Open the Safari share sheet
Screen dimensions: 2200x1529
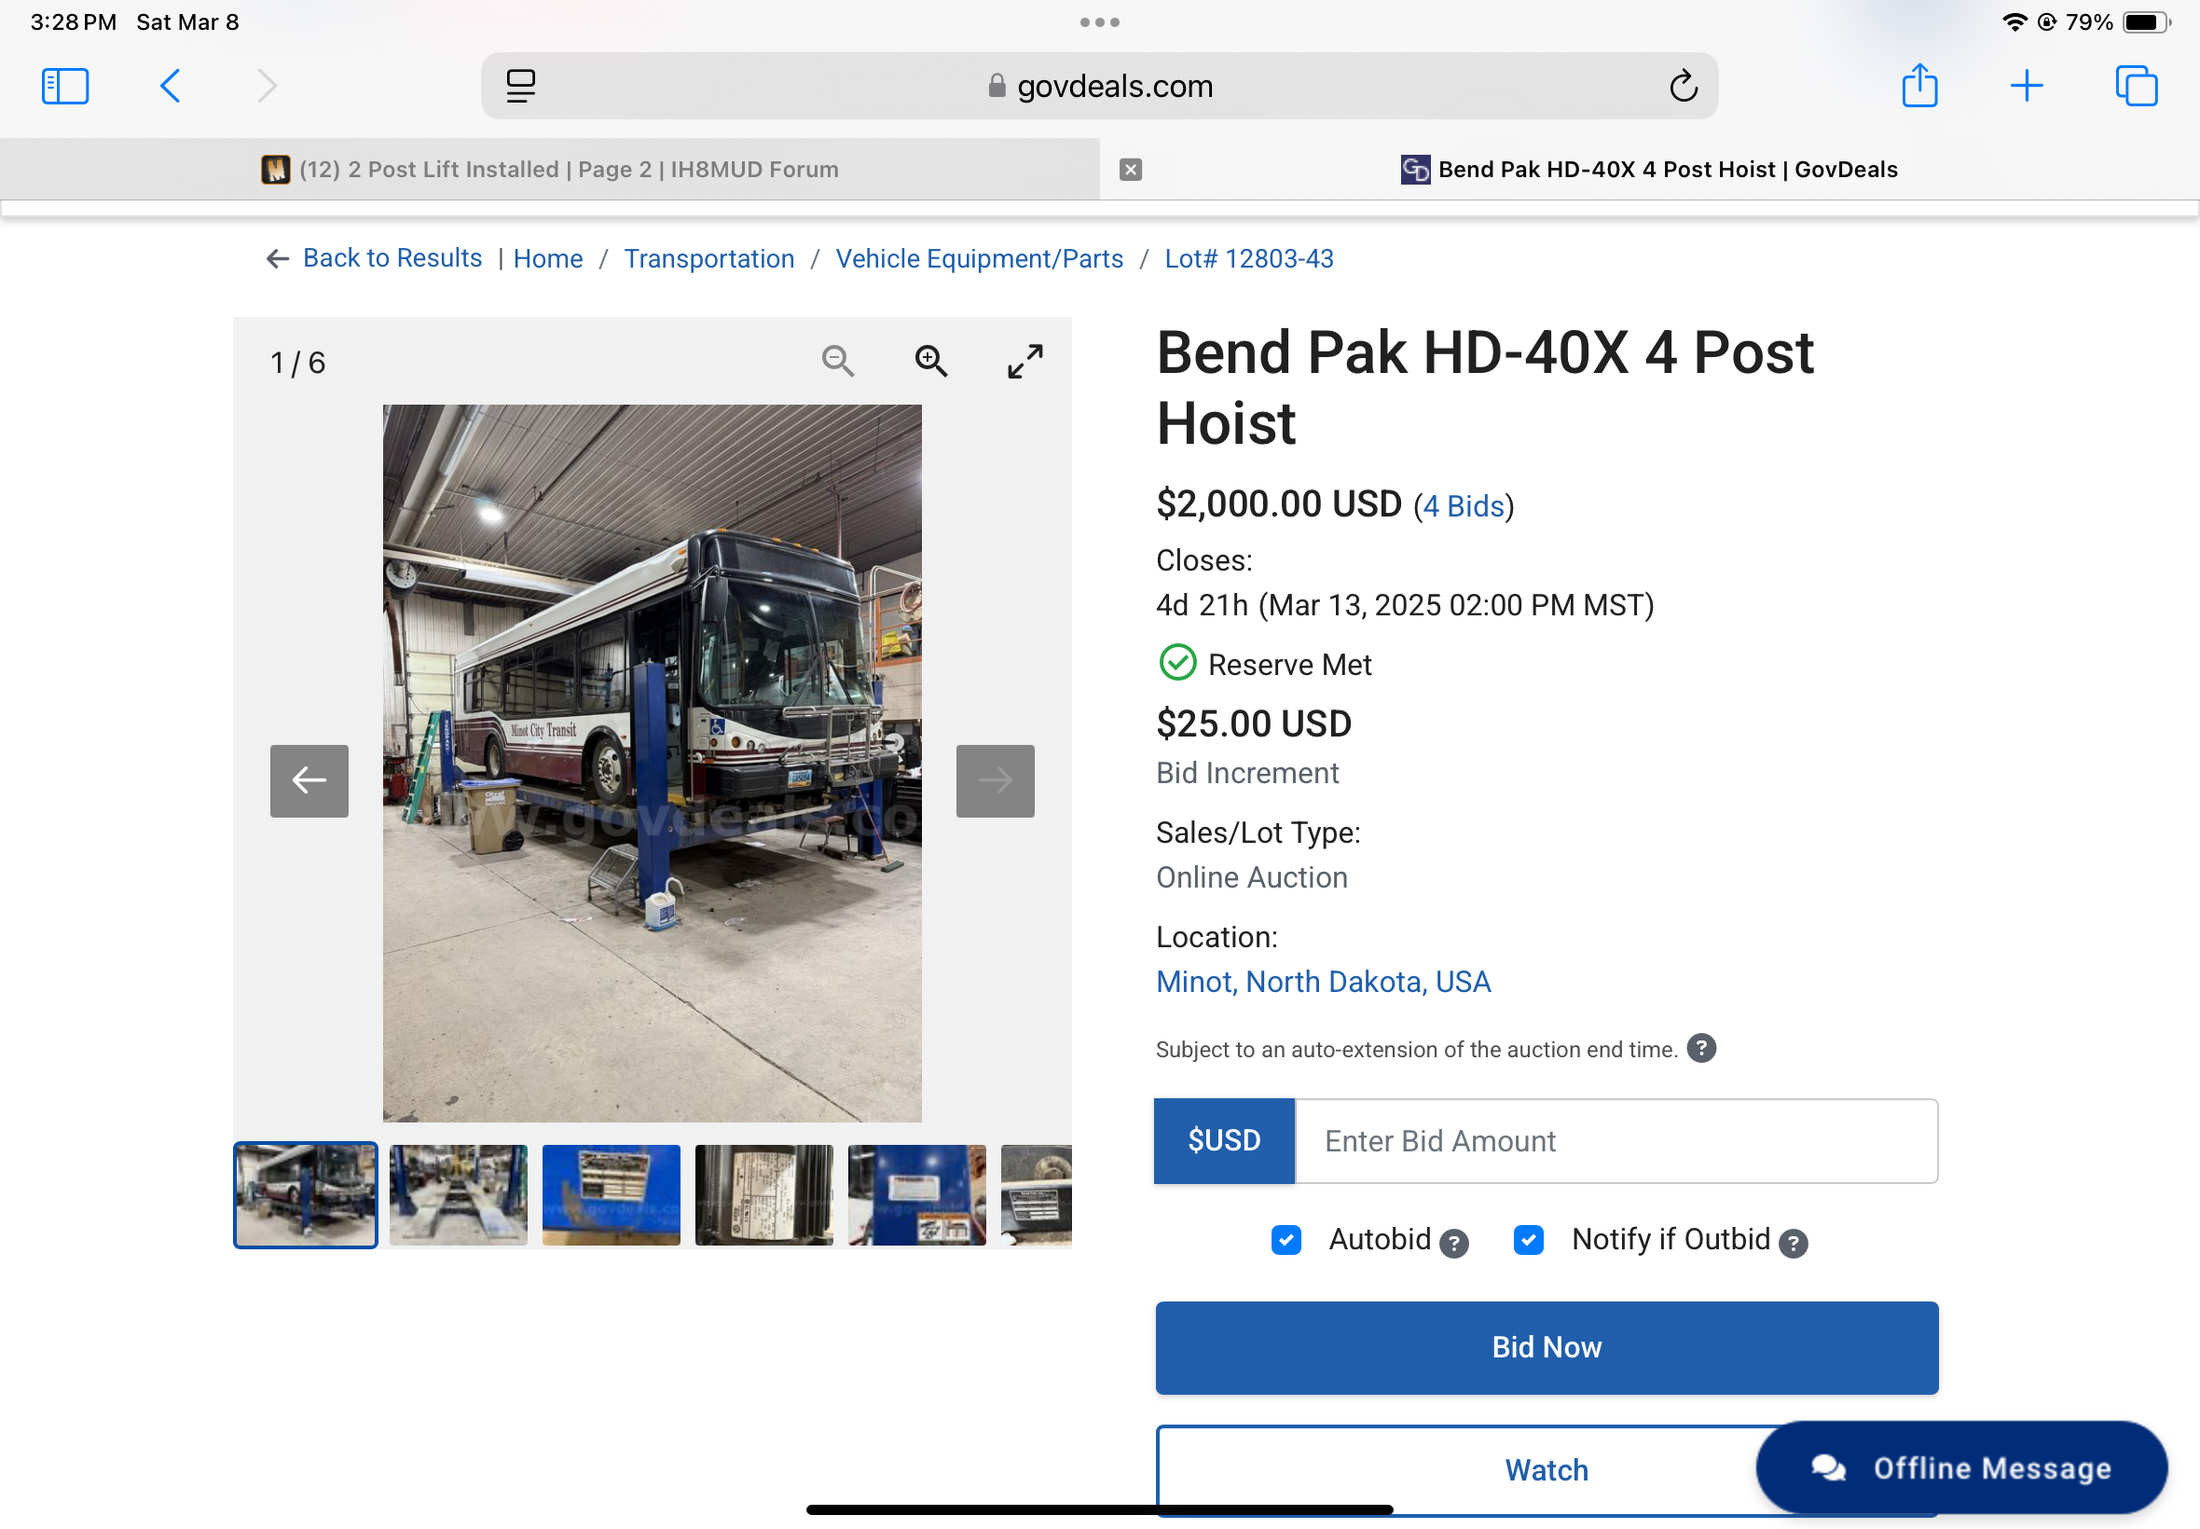tap(1919, 85)
